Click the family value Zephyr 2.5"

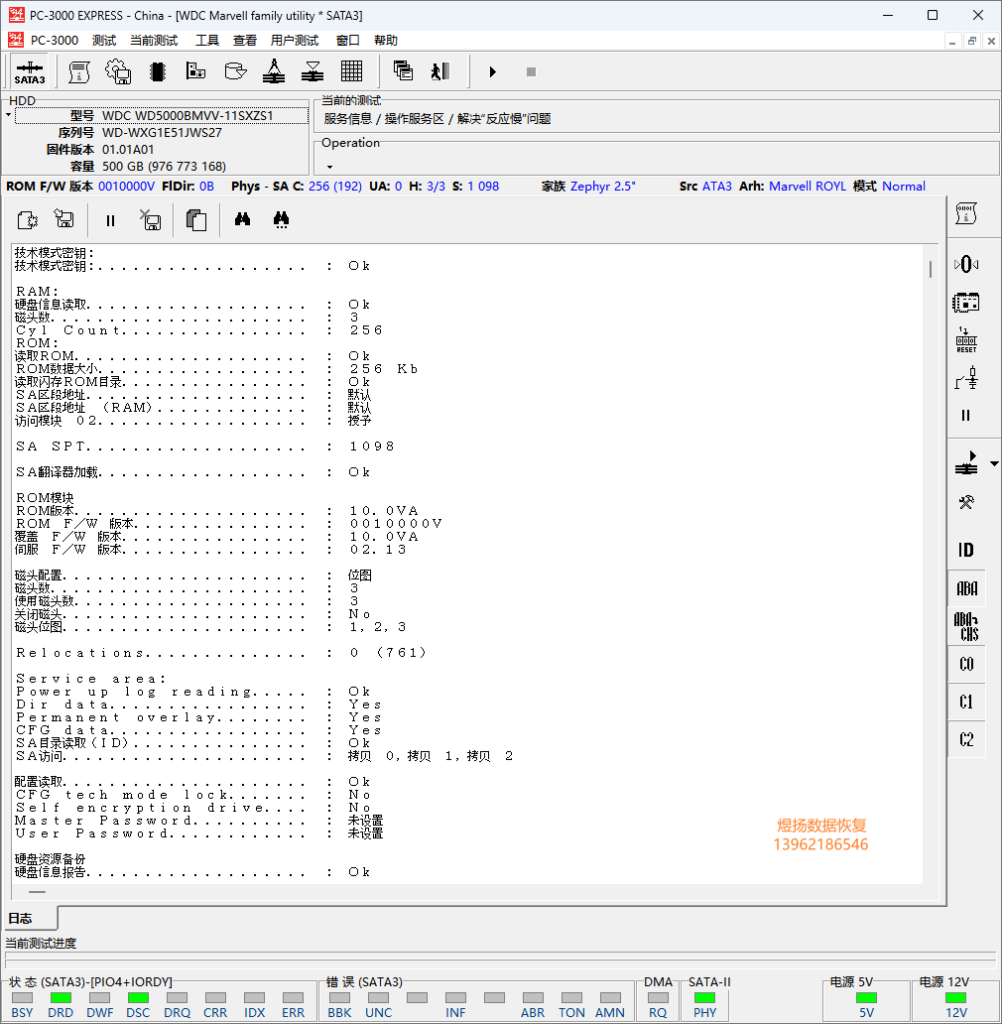602,186
